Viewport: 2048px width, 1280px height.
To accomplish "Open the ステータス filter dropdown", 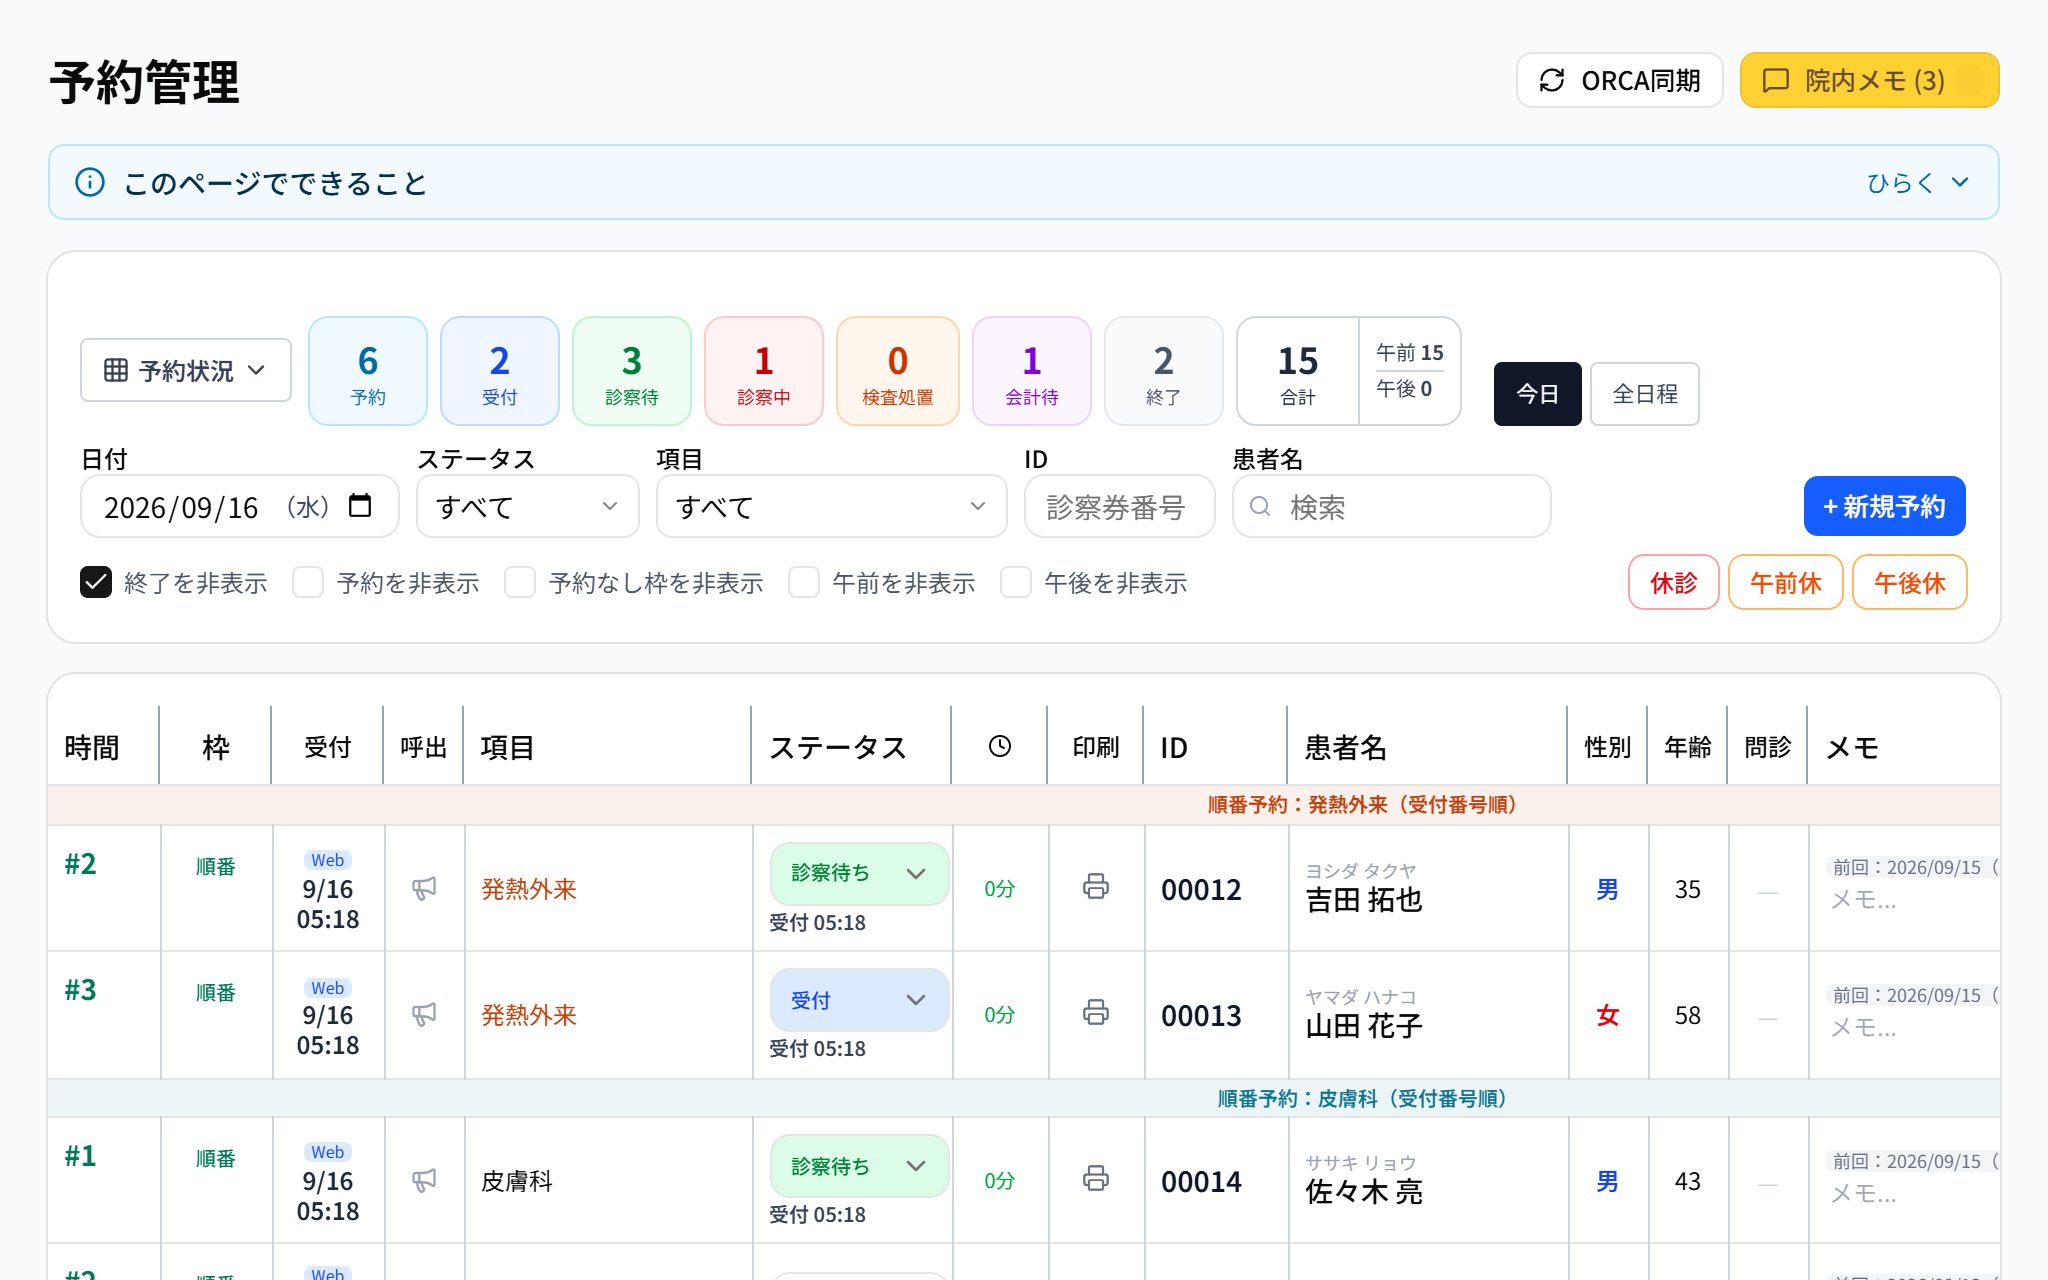I will click(527, 506).
